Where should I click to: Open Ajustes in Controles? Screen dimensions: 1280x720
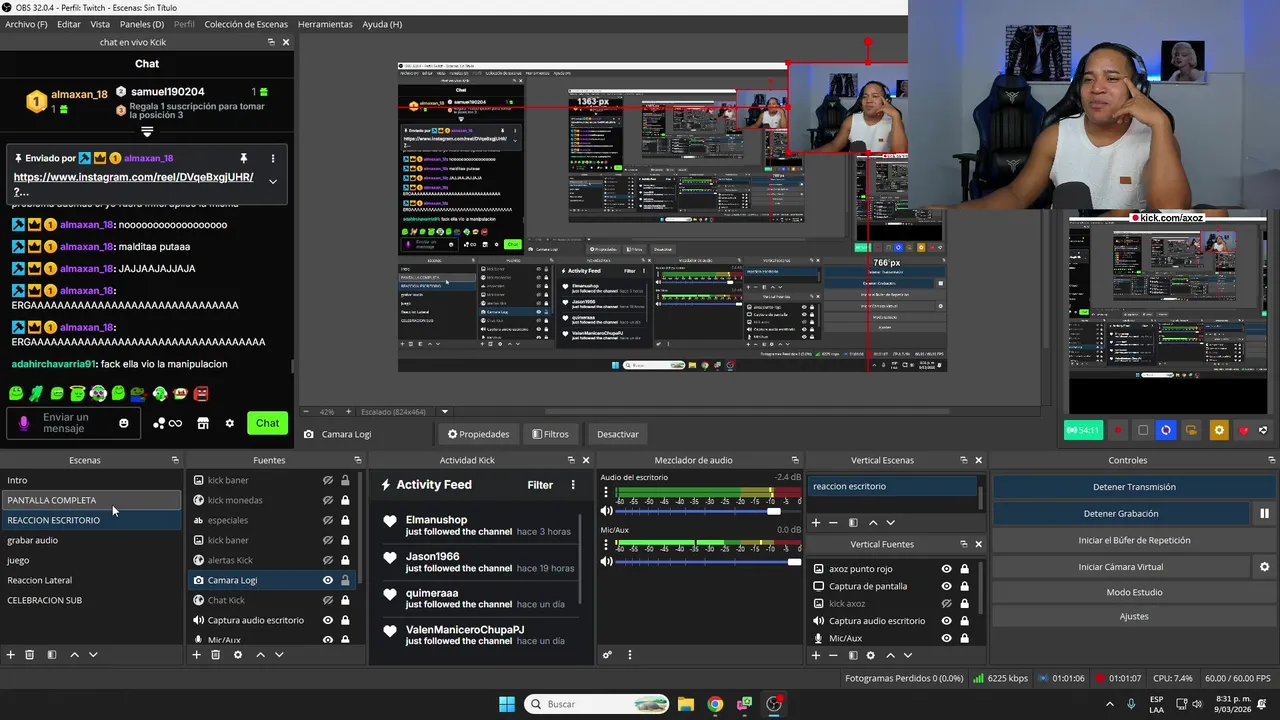coord(1134,616)
